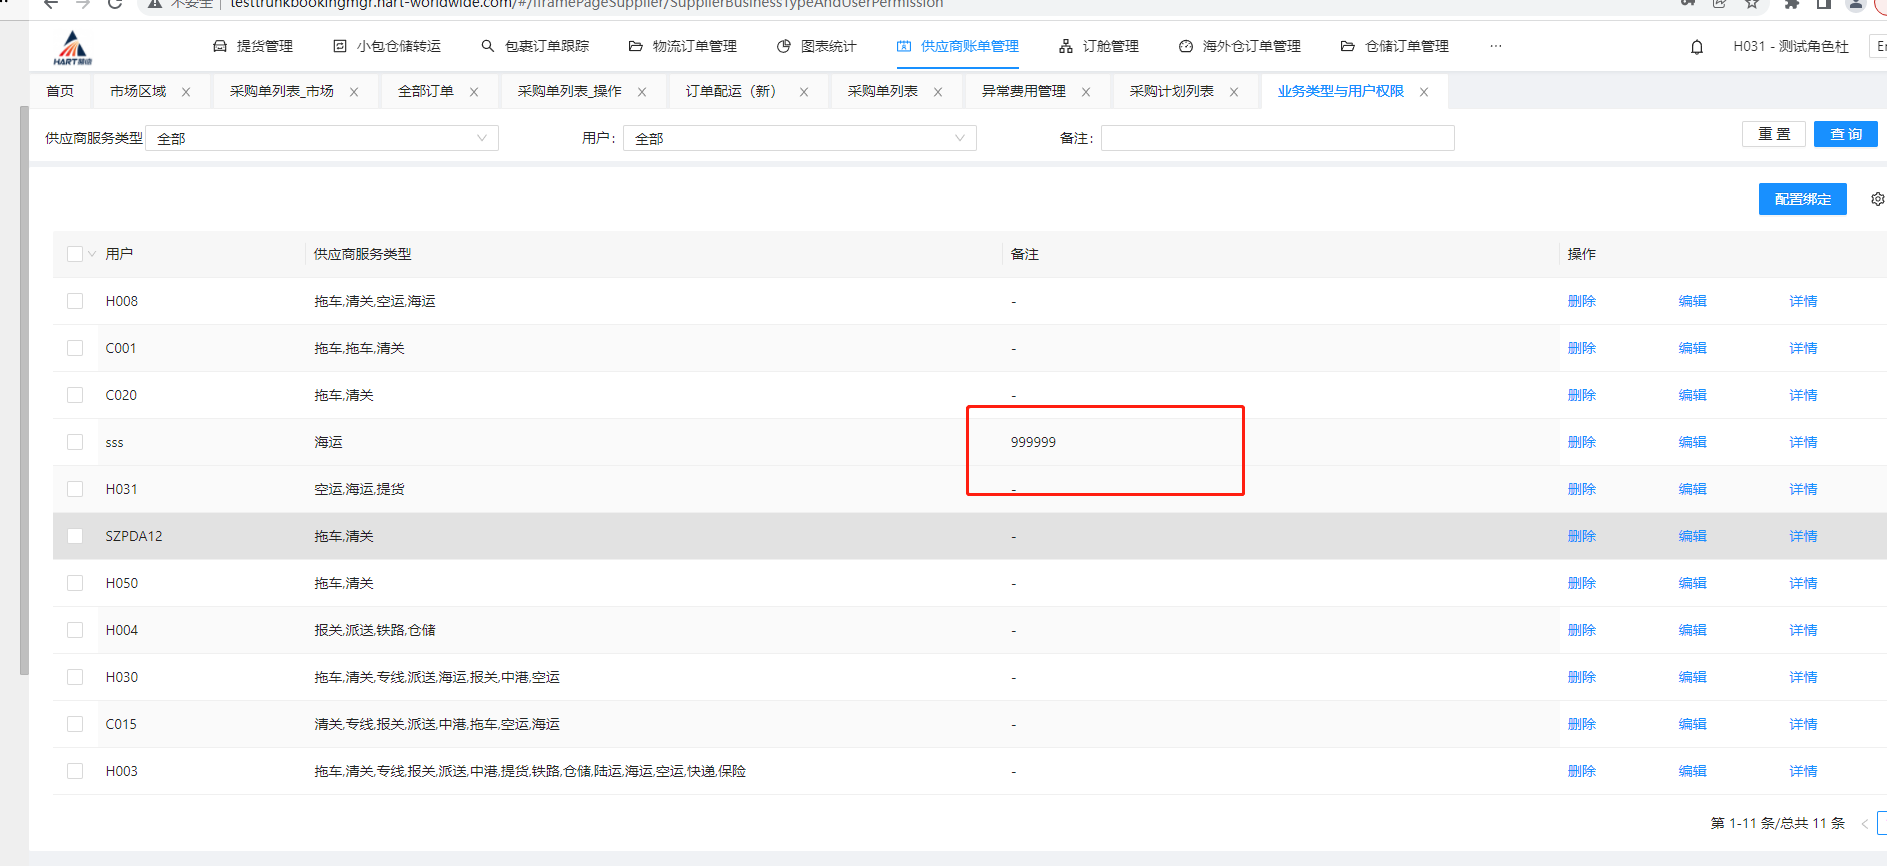This screenshot has height=866, width=1887.
Task: Open table column settings gear icon
Action: coord(1877,199)
